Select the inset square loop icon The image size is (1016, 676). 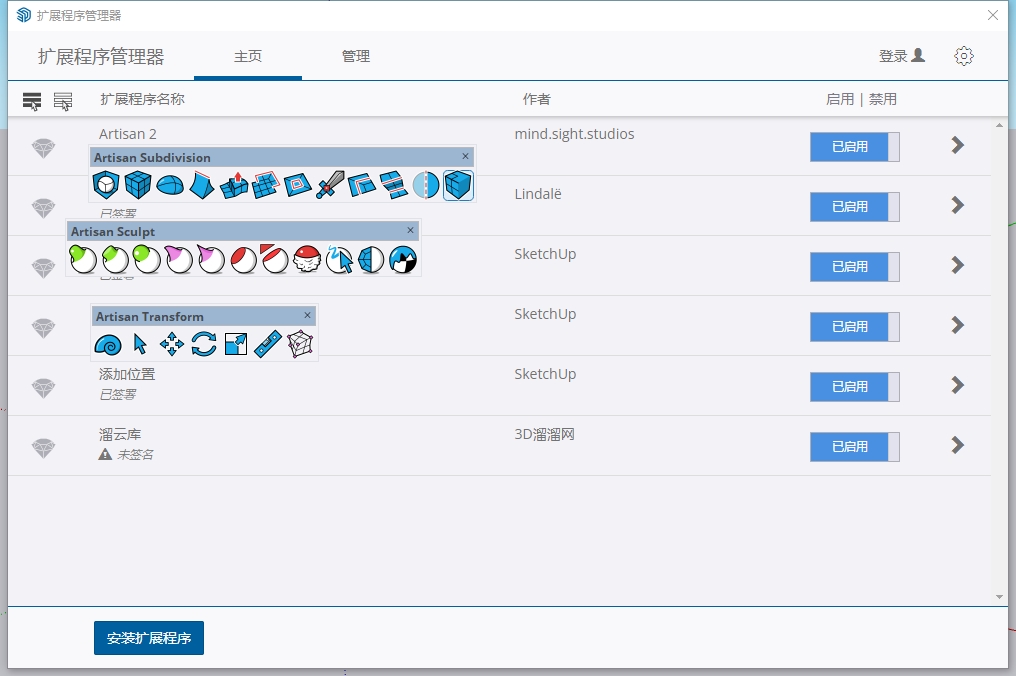(x=297, y=185)
